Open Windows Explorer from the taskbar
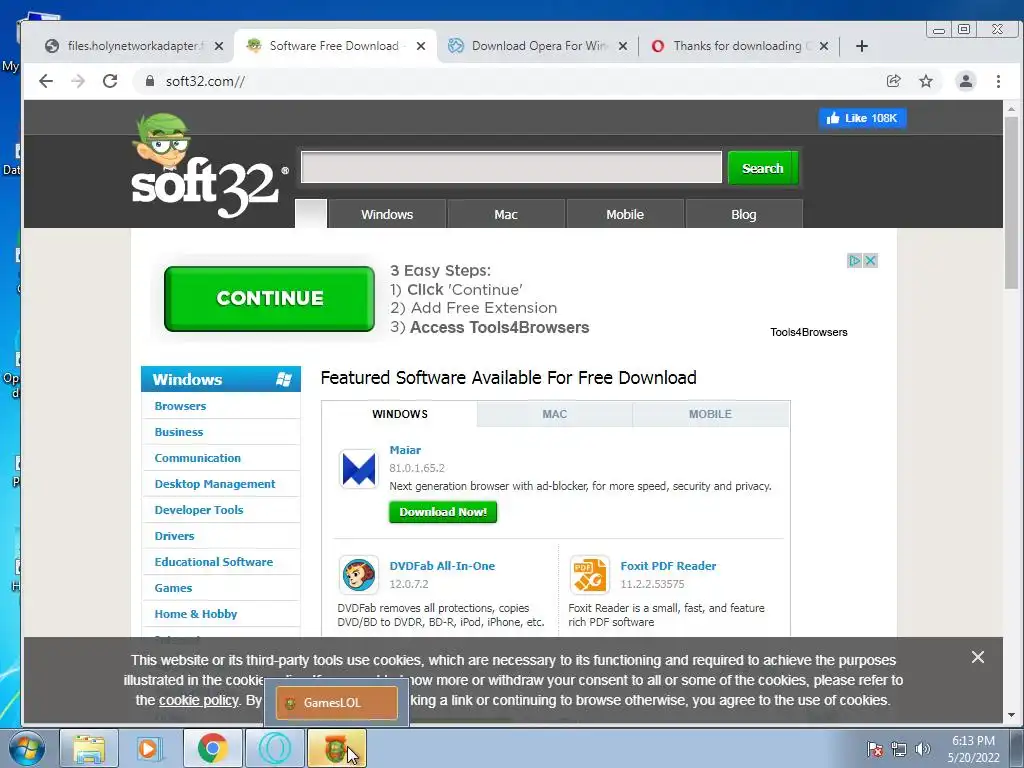The image size is (1024, 768). coord(89,748)
